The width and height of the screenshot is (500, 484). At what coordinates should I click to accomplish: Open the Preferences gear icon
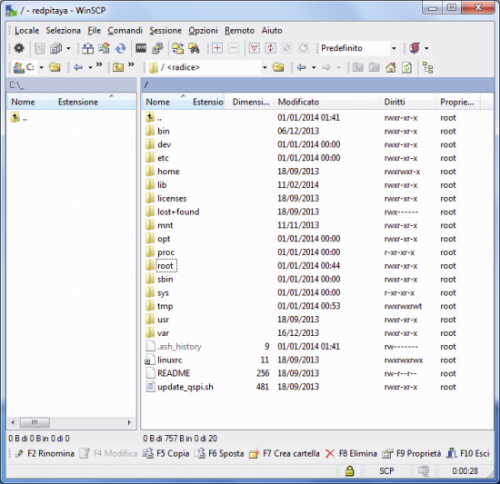(x=19, y=48)
